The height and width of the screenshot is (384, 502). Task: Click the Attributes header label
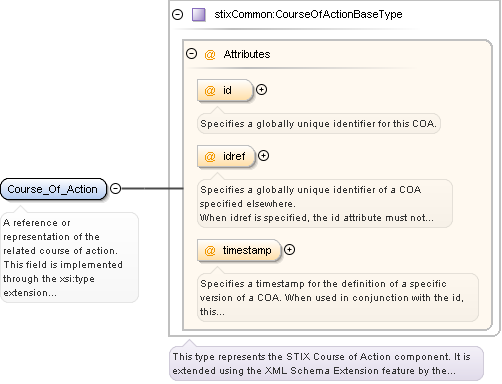[x=247, y=54]
